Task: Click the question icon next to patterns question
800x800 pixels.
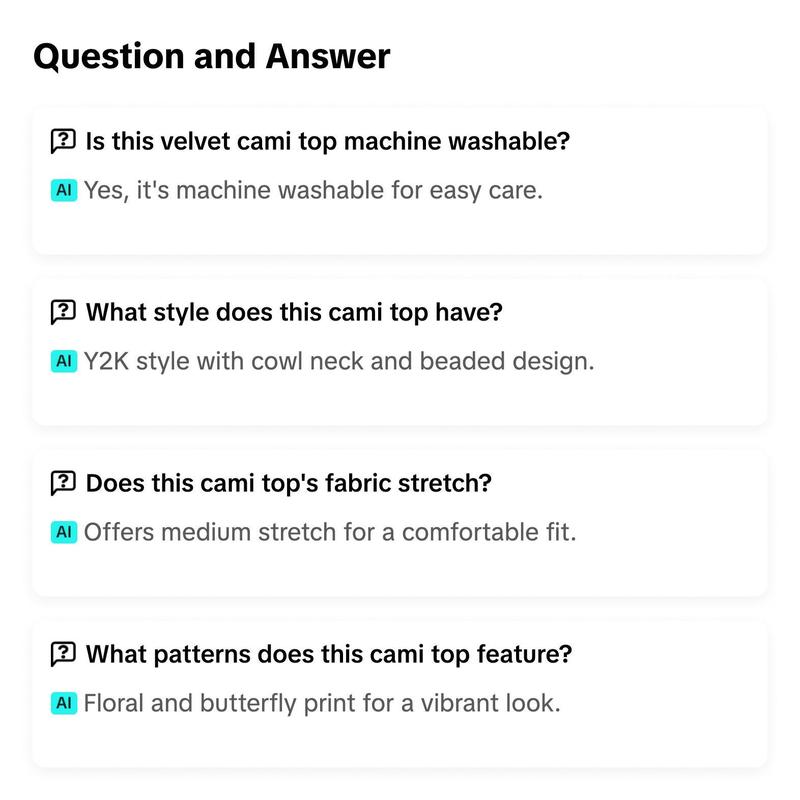Action: pyautogui.click(x=63, y=654)
